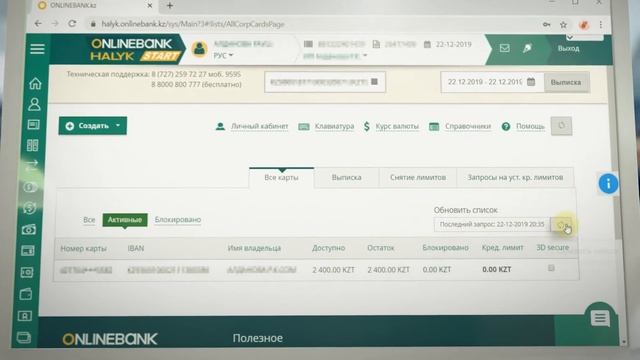Open the wallet sidebar icon
640x360 pixels.
[26, 294]
